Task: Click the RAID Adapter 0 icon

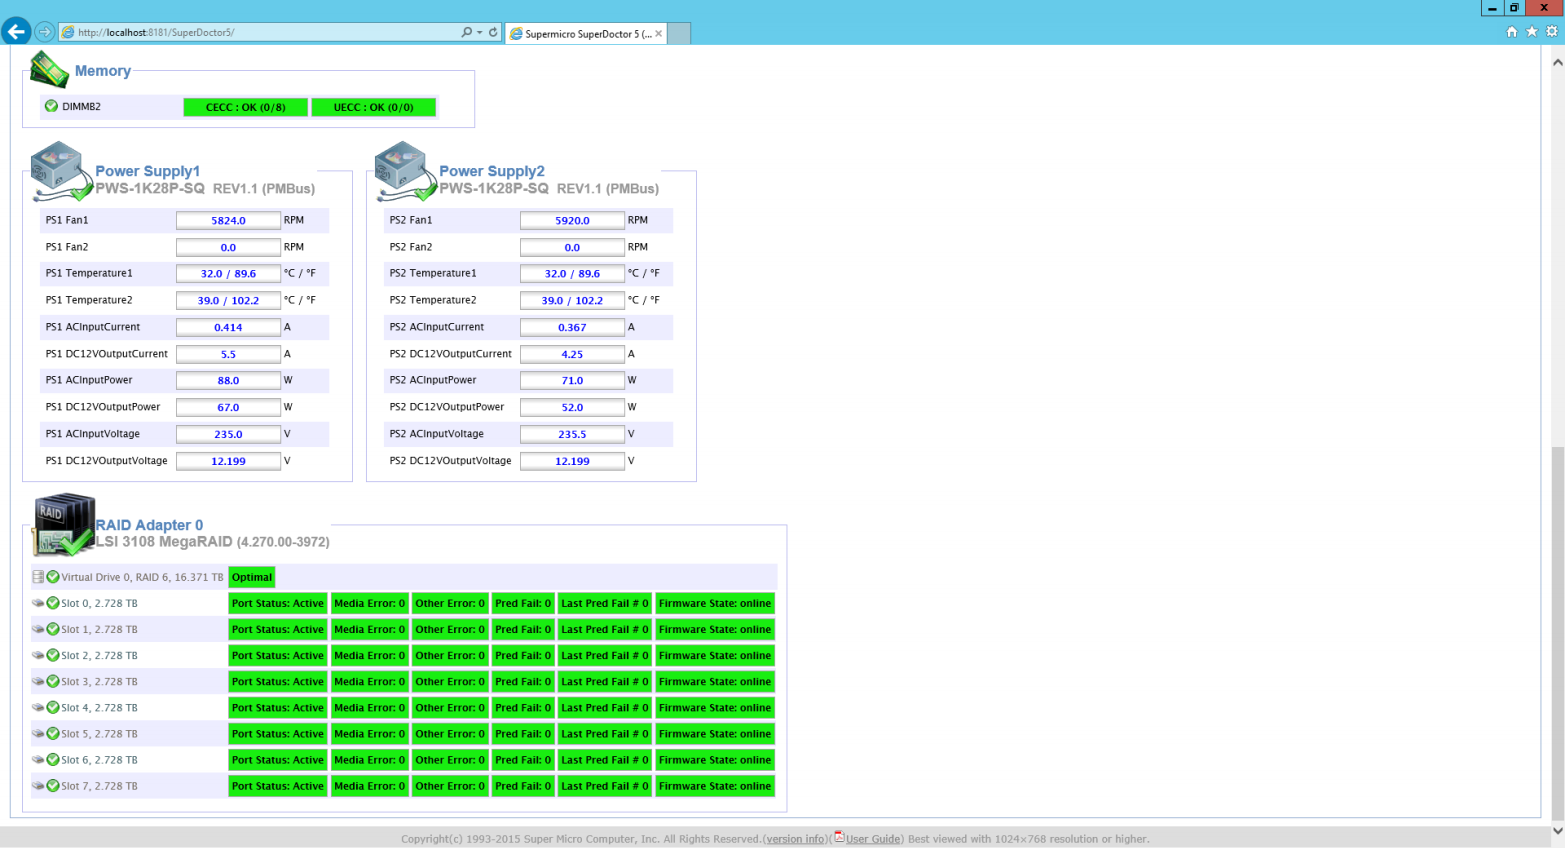Action: point(62,524)
